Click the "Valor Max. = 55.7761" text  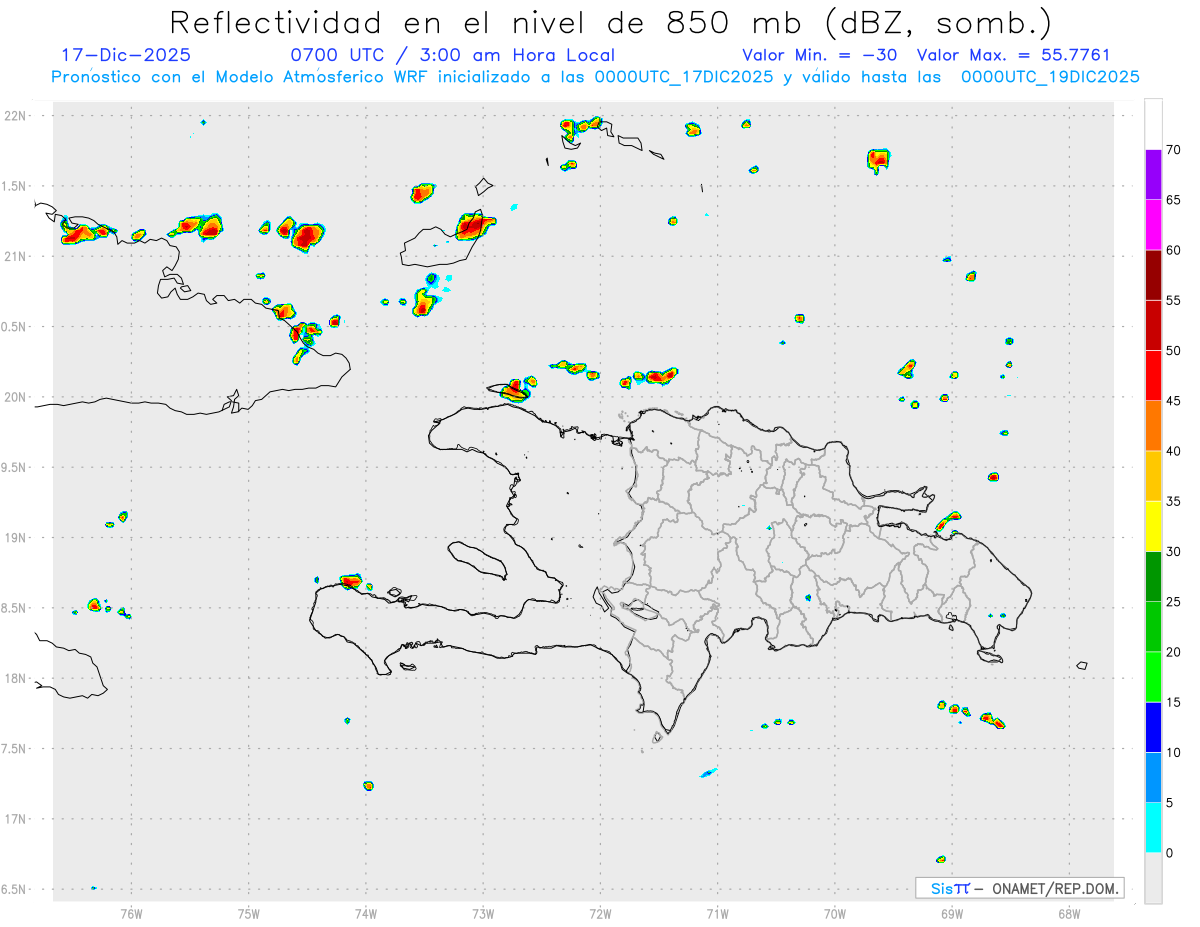pos(1013,55)
